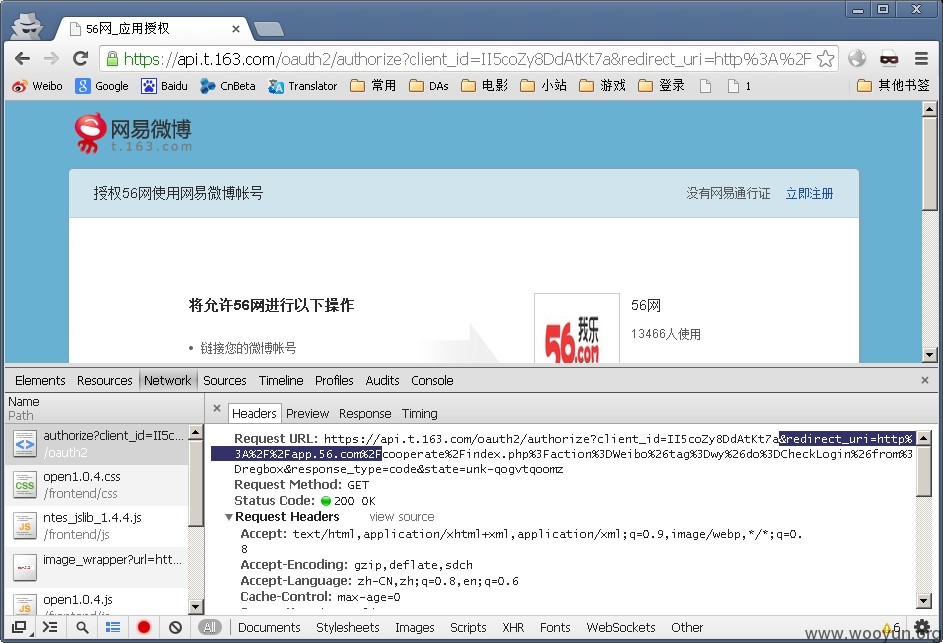
Task: Bookmark this page with the star icon
Action: (x=825, y=58)
